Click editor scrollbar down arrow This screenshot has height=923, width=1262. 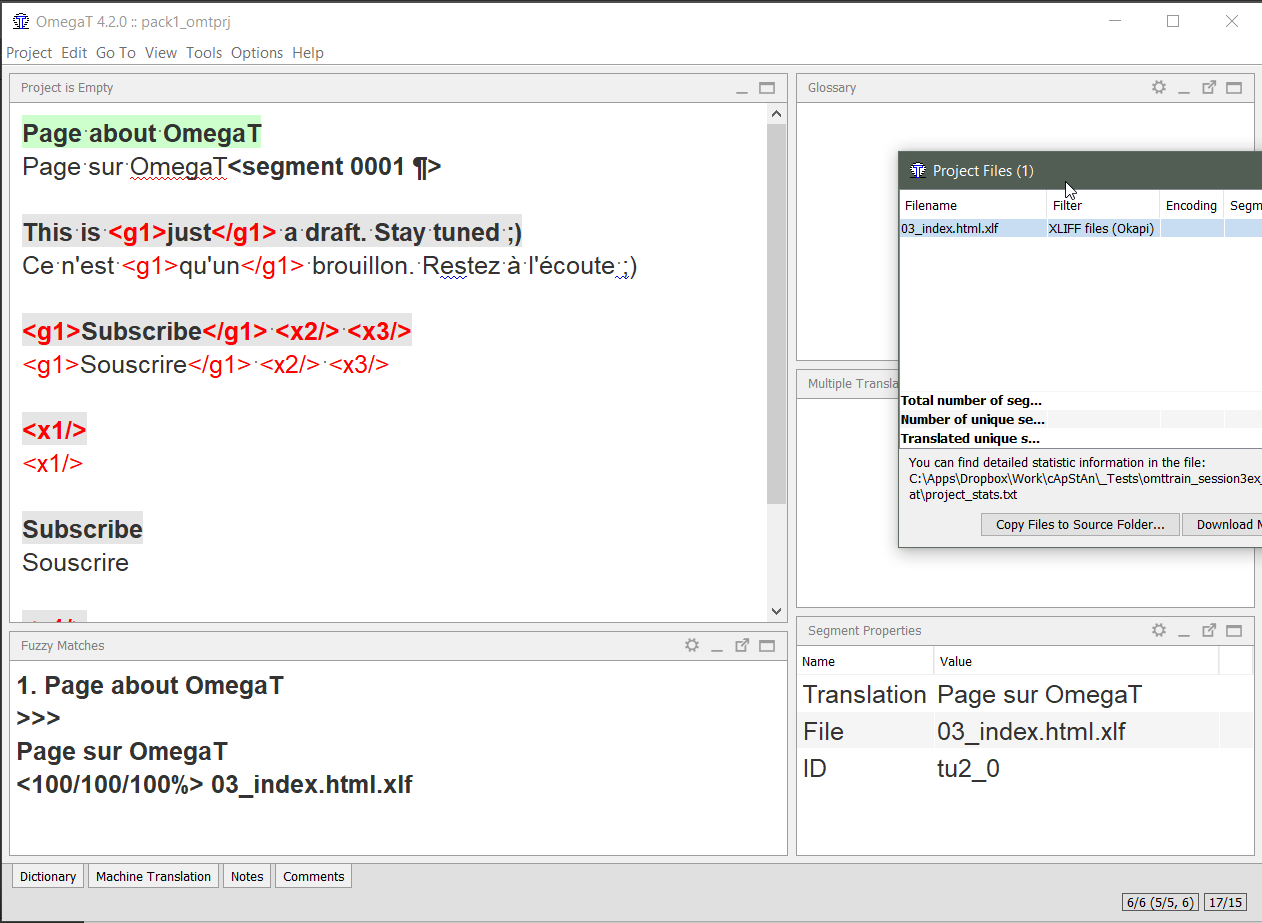click(x=777, y=611)
